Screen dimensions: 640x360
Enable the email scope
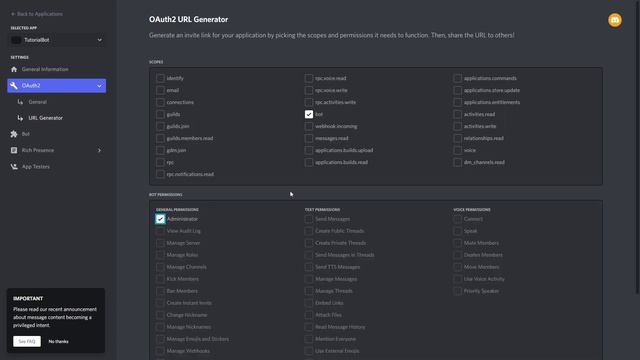[x=160, y=90]
